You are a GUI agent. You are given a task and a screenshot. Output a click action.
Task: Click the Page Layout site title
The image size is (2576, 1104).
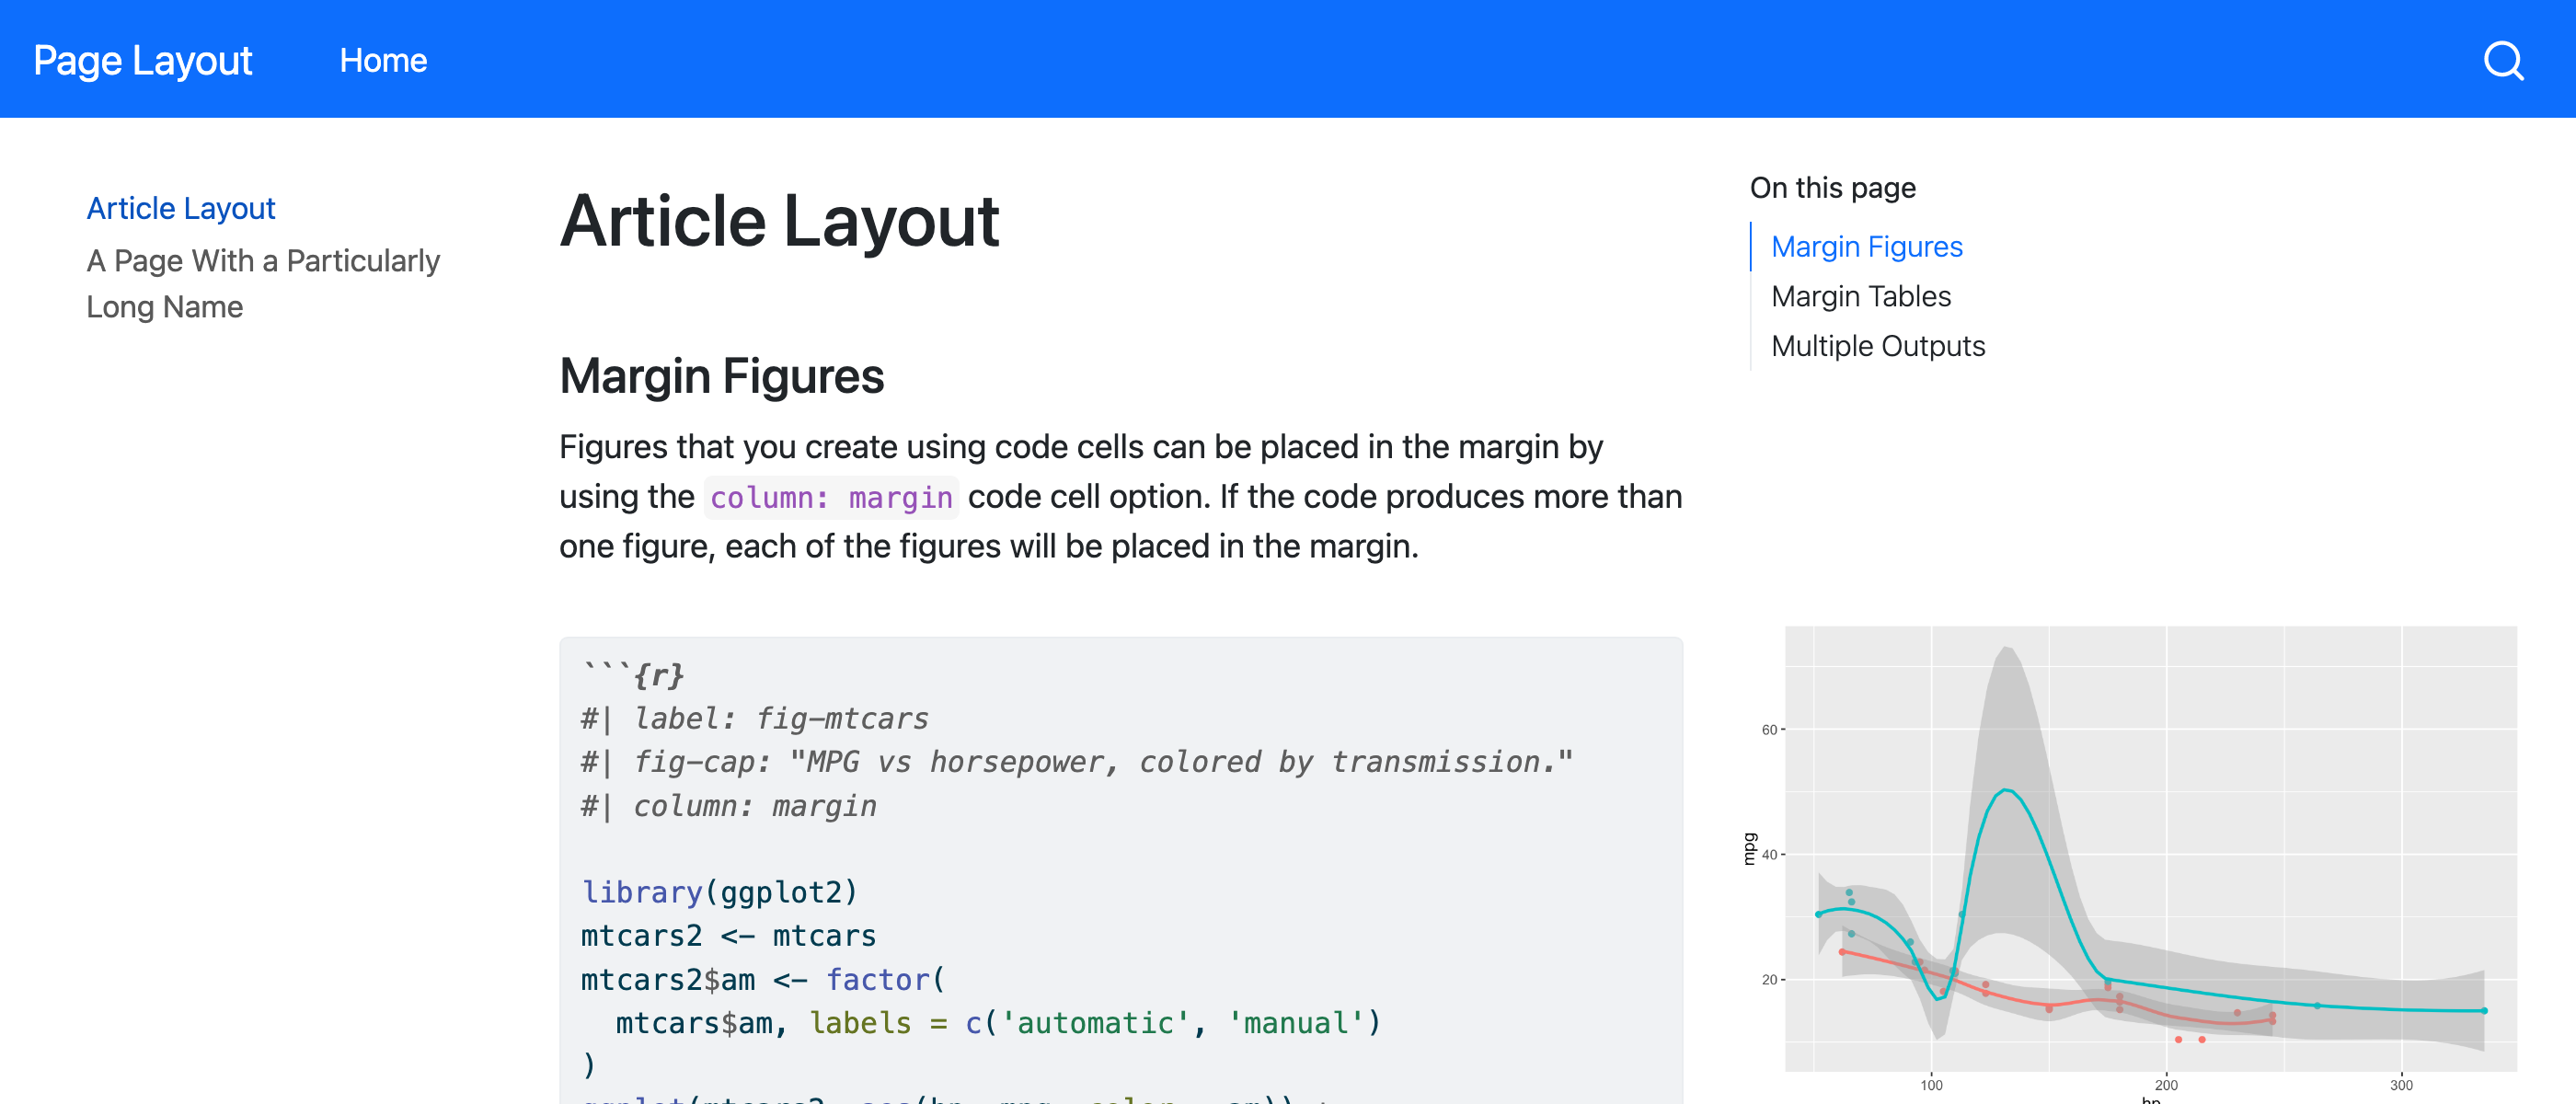point(141,60)
